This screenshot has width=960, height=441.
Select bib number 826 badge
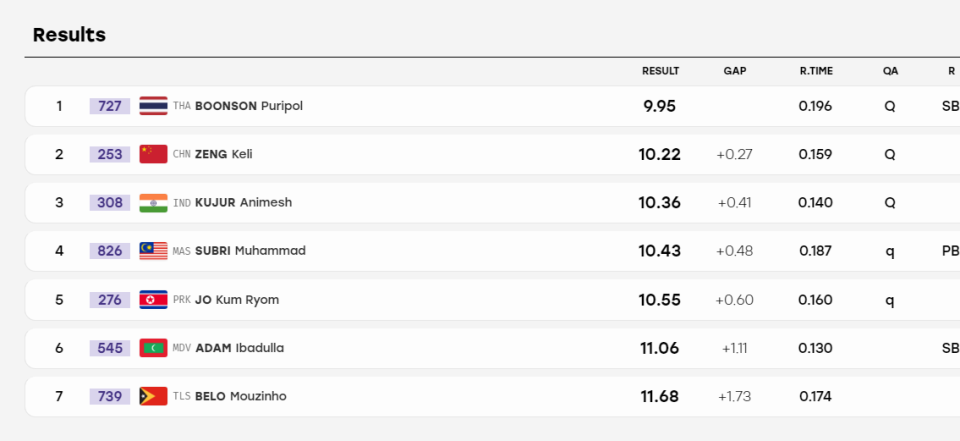tap(110, 251)
